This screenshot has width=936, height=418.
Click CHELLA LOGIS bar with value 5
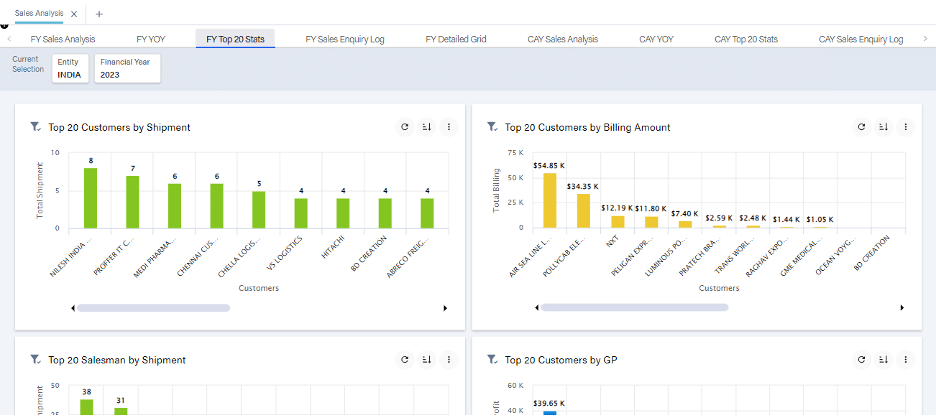pos(259,210)
